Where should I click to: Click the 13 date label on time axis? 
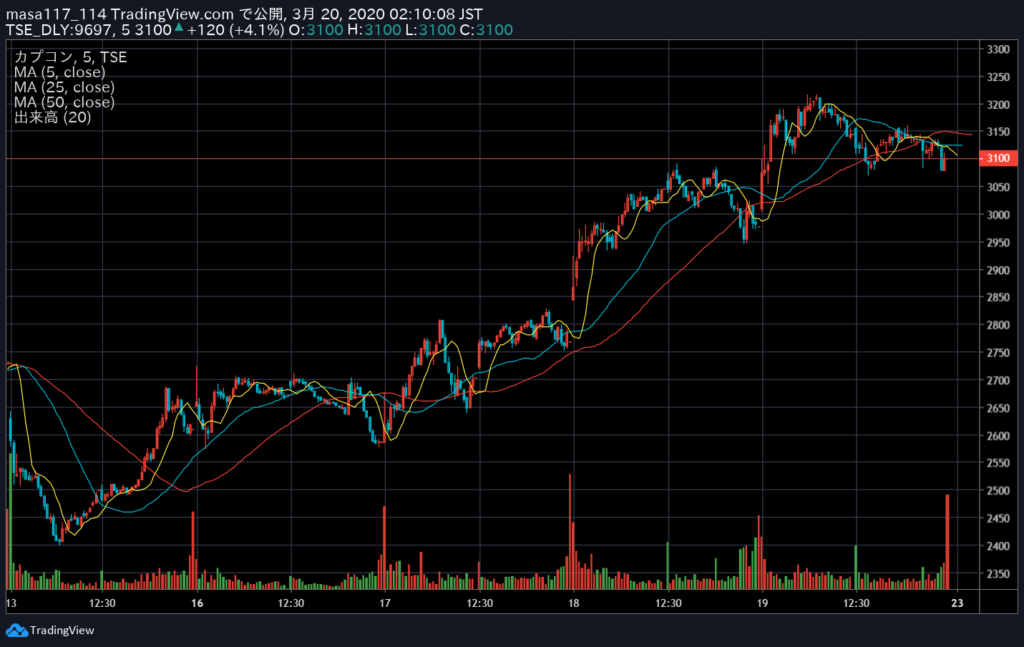(x=11, y=603)
